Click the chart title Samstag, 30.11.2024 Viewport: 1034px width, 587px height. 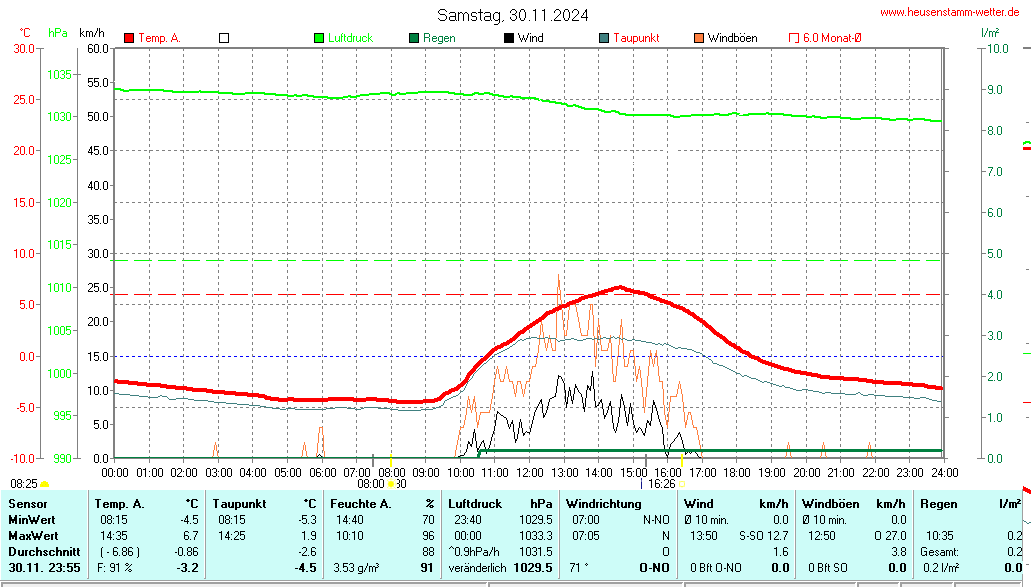(512, 15)
